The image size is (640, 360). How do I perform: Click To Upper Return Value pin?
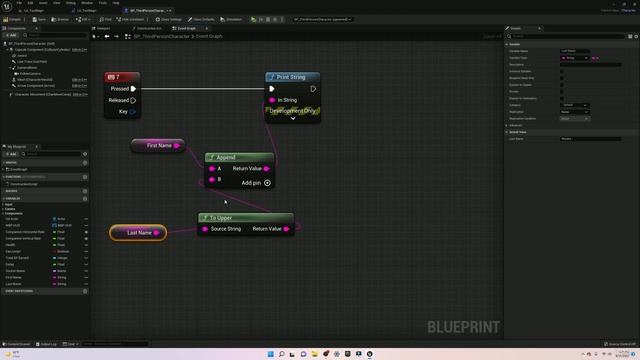[287, 229]
